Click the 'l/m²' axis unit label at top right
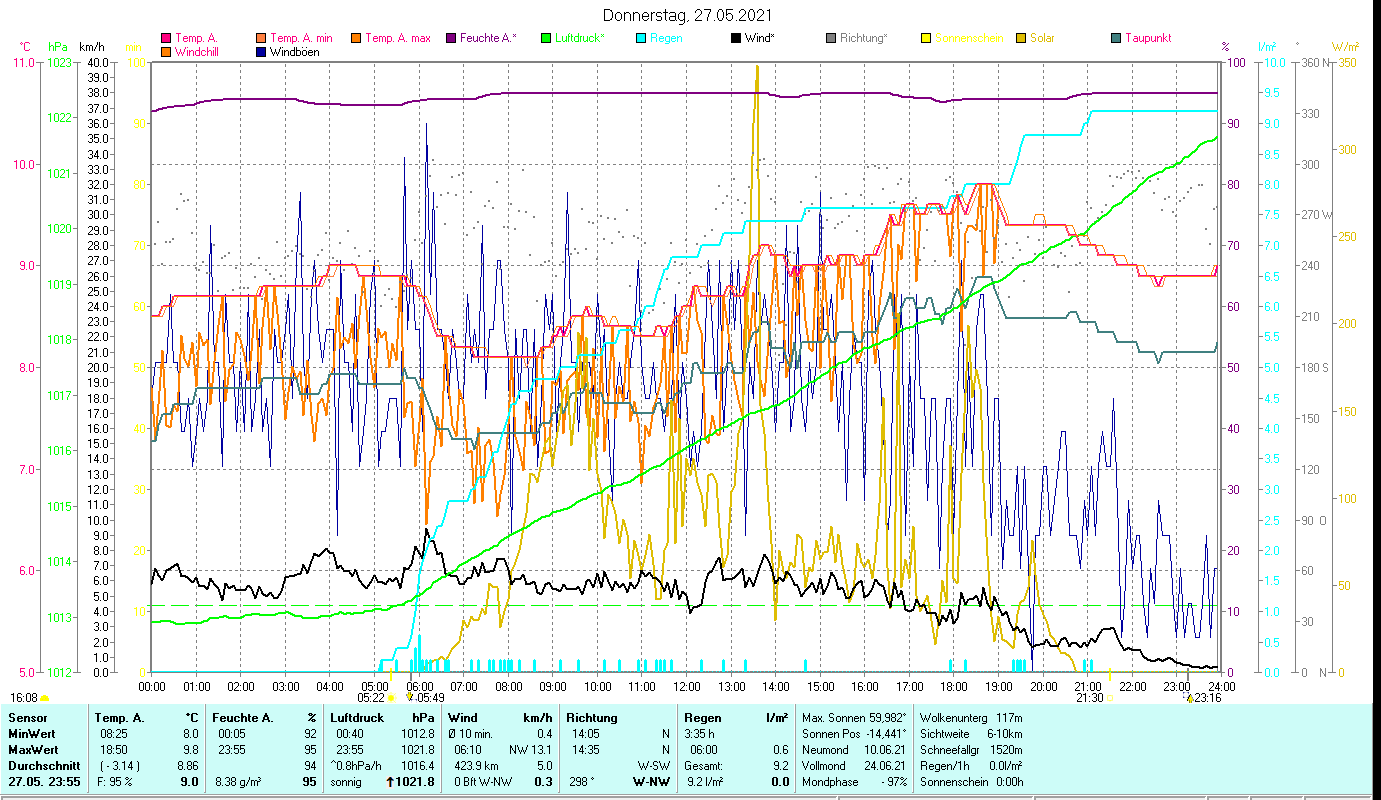Image resolution: width=1381 pixels, height=800 pixels. [x=1267, y=47]
